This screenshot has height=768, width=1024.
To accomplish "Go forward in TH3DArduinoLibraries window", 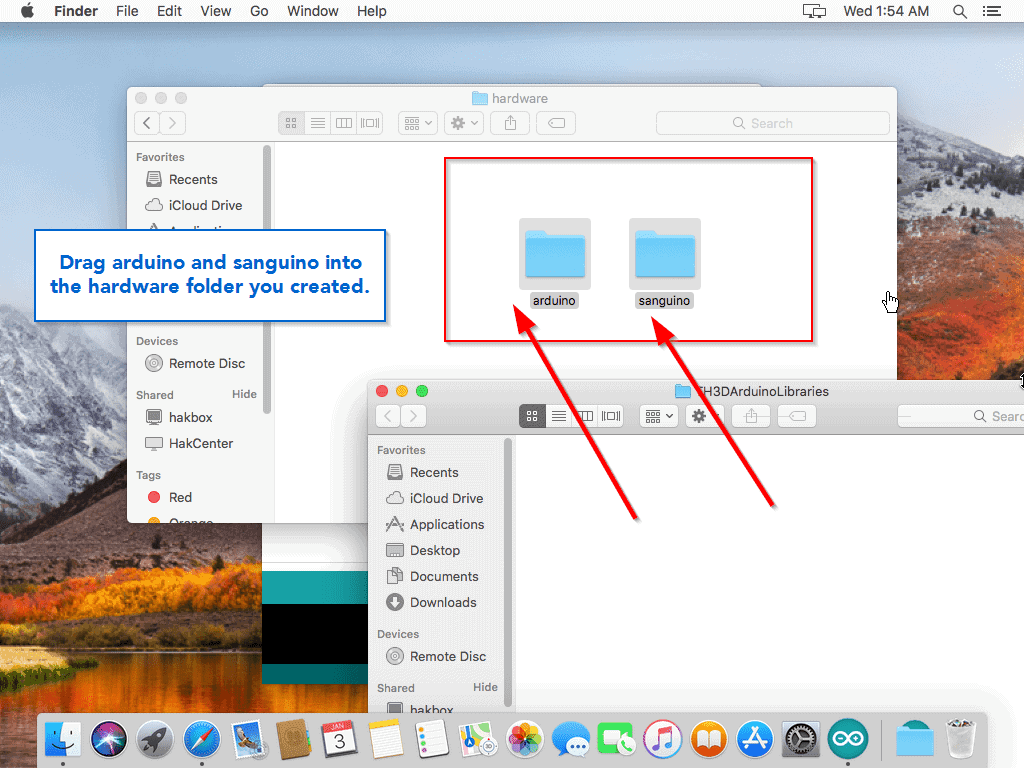I will point(413,416).
